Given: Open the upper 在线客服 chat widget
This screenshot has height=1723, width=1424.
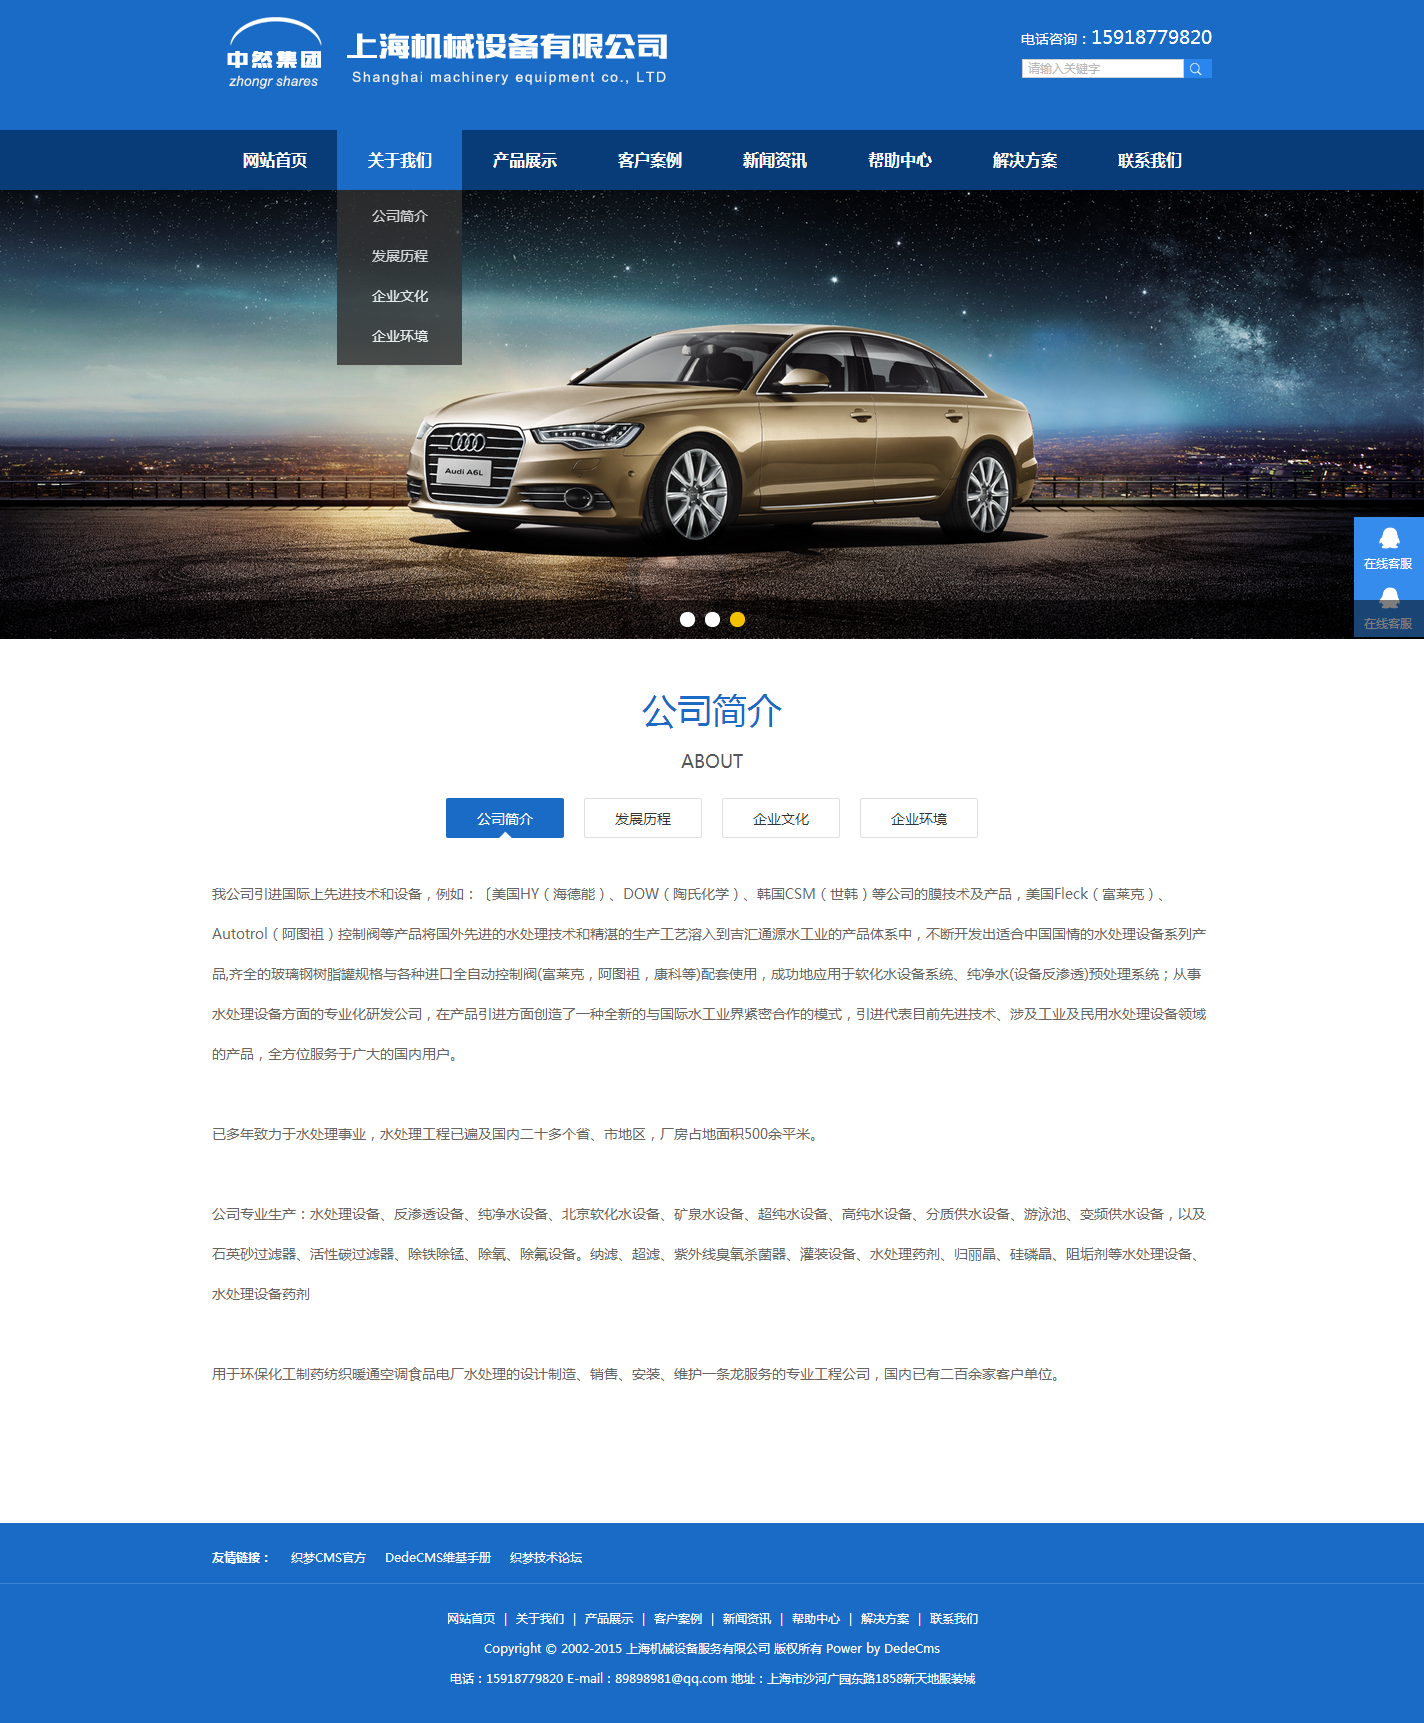Looking at the screenshot, I should (x=1389, y=547).
